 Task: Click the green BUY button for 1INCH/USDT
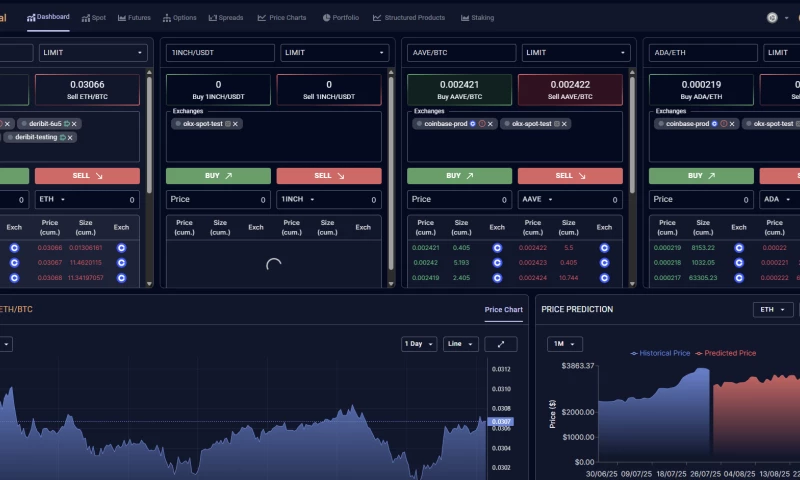point(218,176)
